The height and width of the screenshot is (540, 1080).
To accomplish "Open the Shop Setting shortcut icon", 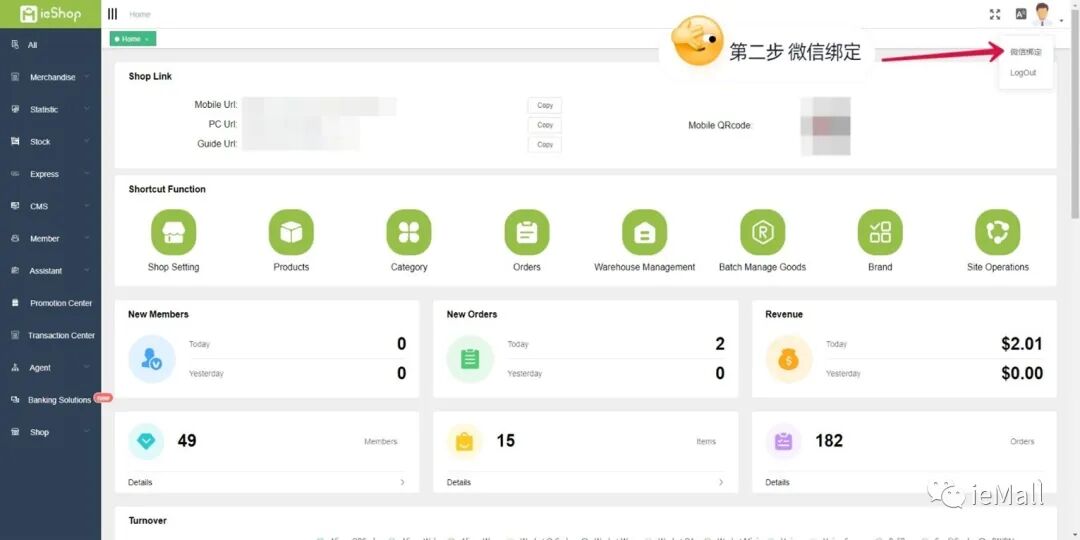I will tap(174, 232).
